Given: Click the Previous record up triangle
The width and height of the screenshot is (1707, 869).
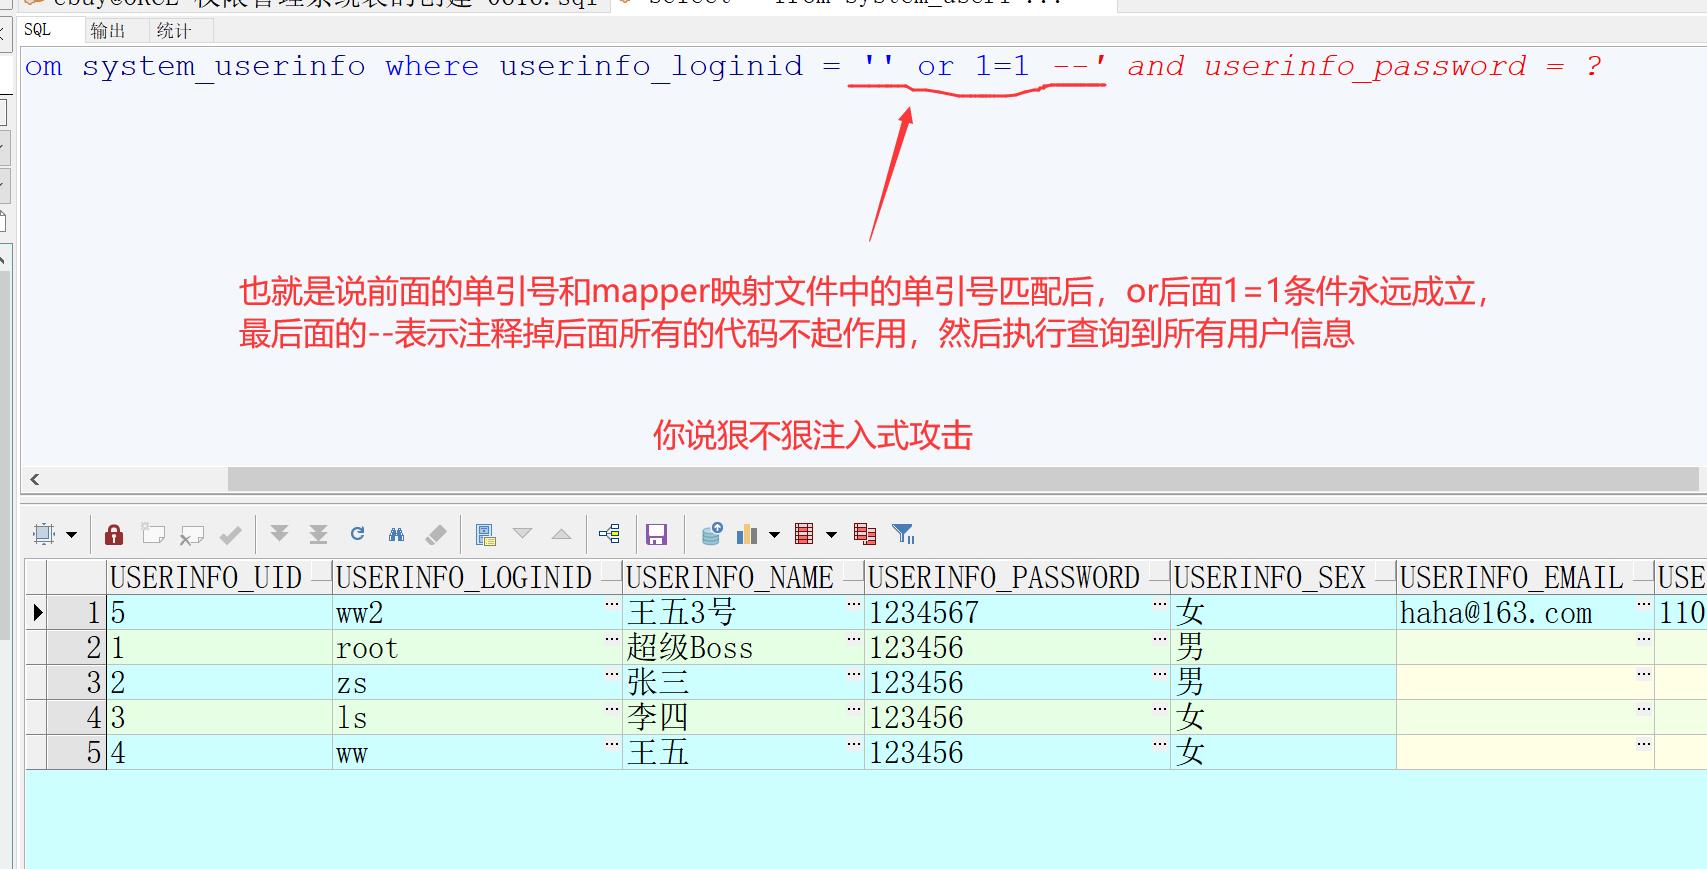Looking at the screenshot, I should (x=562, y=534).
